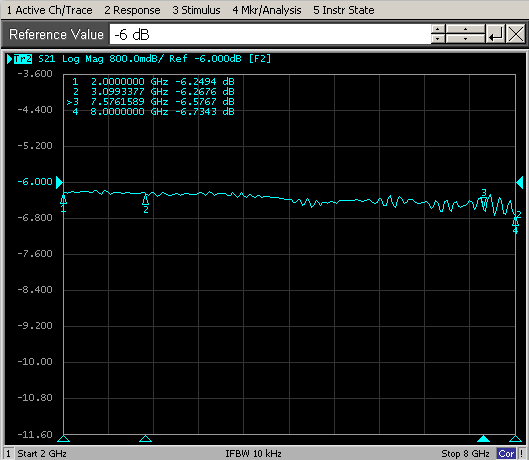Click the -3.600 top axis label
The height and width of the screenshot is (460, 529).
click(35, 74)
